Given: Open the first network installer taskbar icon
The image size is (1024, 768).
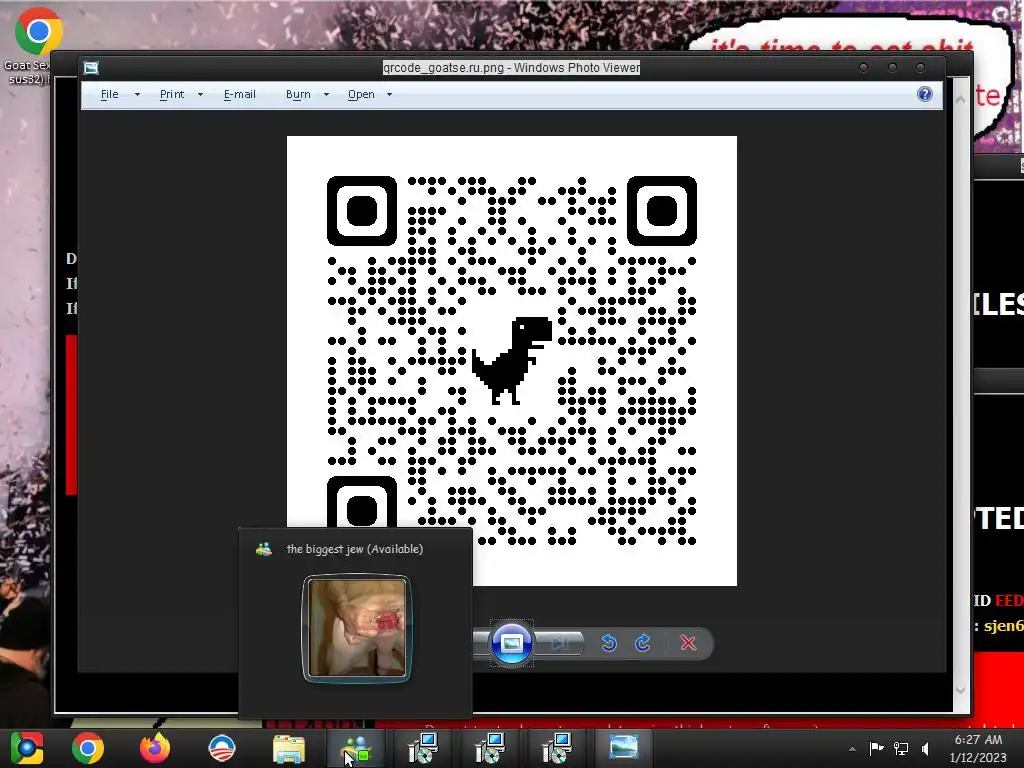Looking at the screenshot, I should 423,748.
